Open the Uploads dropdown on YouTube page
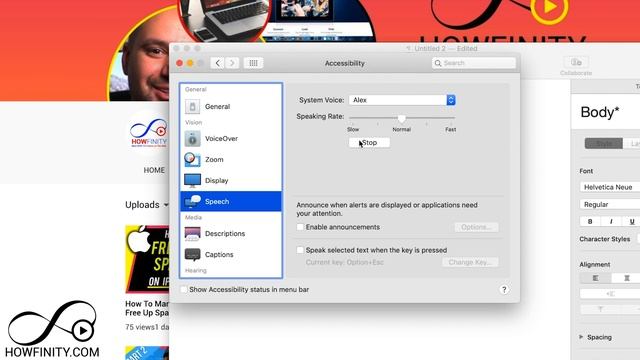The image size is (640, 360). coord(147,204)
